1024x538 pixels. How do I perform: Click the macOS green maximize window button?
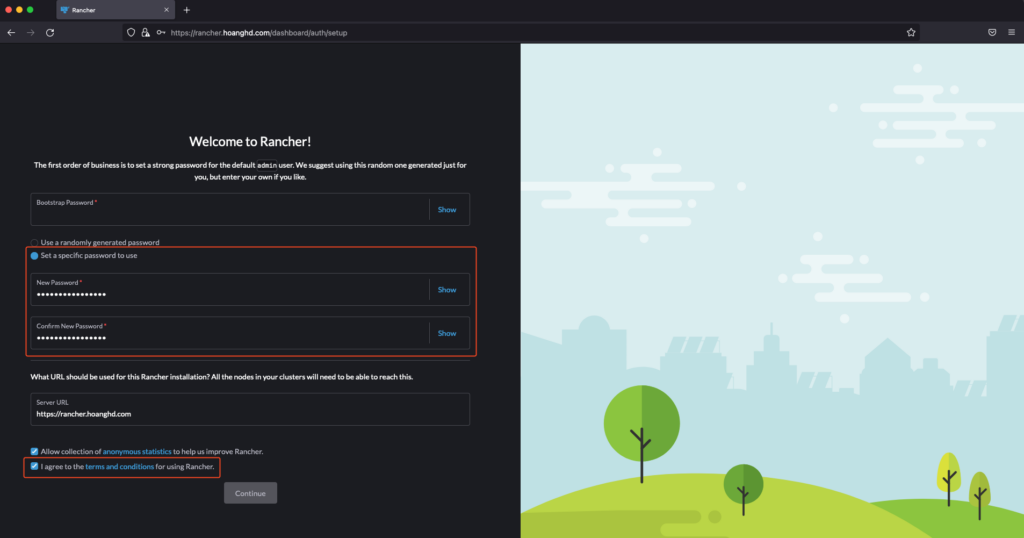point(30,10)
